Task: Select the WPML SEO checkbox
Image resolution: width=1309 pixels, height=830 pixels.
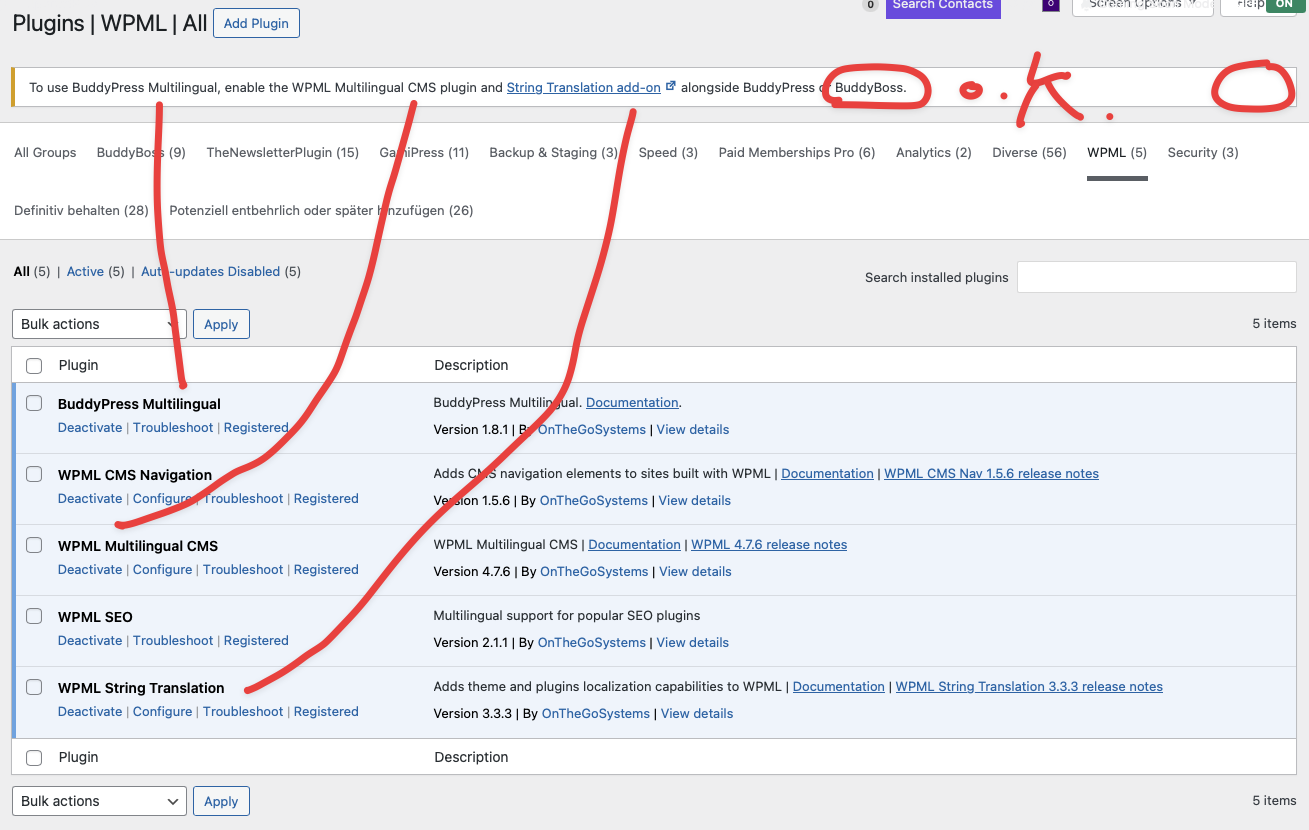Action: coord(34,616)
